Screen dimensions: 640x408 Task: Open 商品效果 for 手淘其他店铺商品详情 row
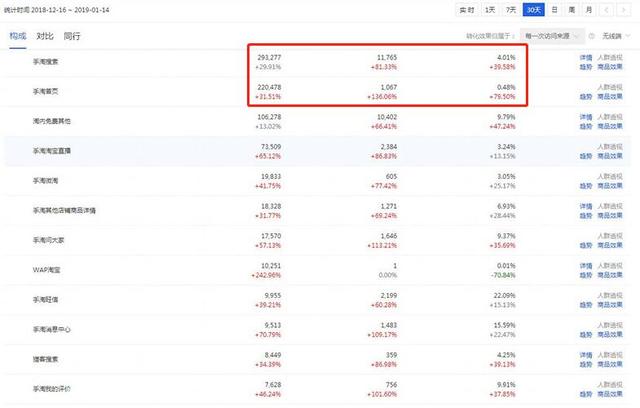point(610,215)
